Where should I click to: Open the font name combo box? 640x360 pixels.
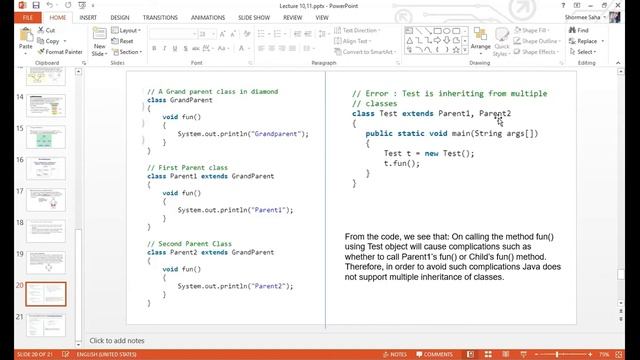click(x=173, y=34)
